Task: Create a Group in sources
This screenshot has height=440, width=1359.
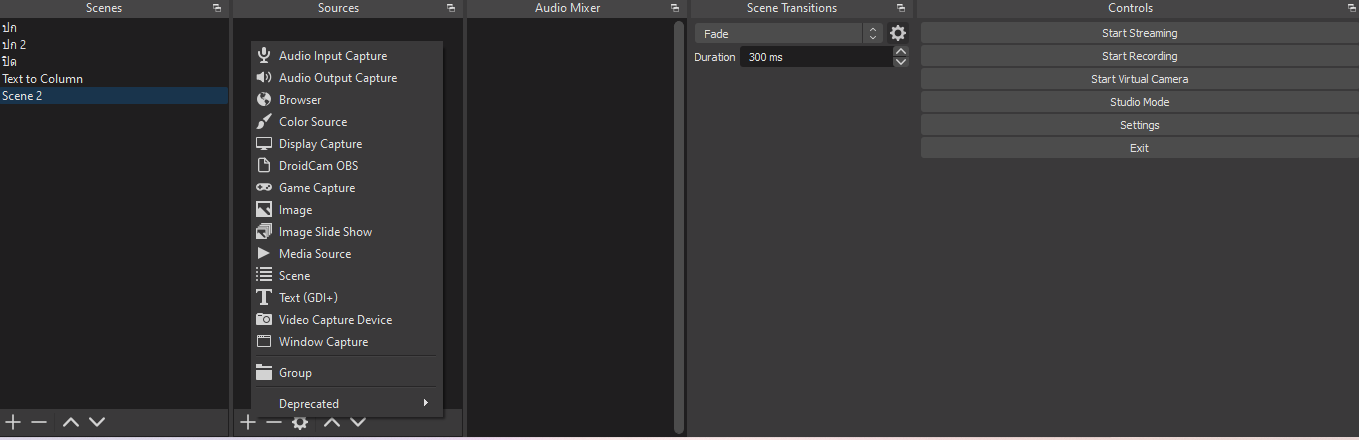Action: point(346,373)
